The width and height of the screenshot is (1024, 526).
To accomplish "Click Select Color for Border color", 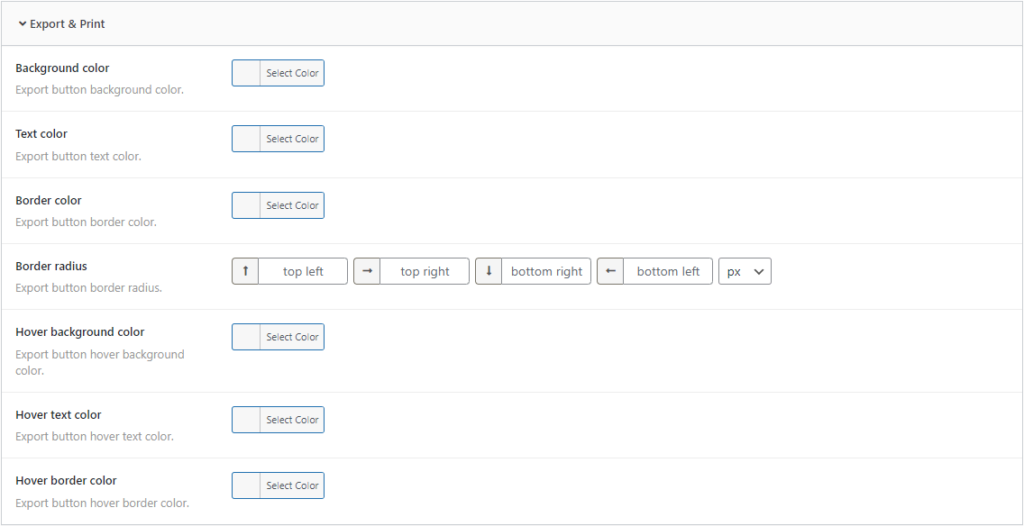I will click(x=292, y=205).
